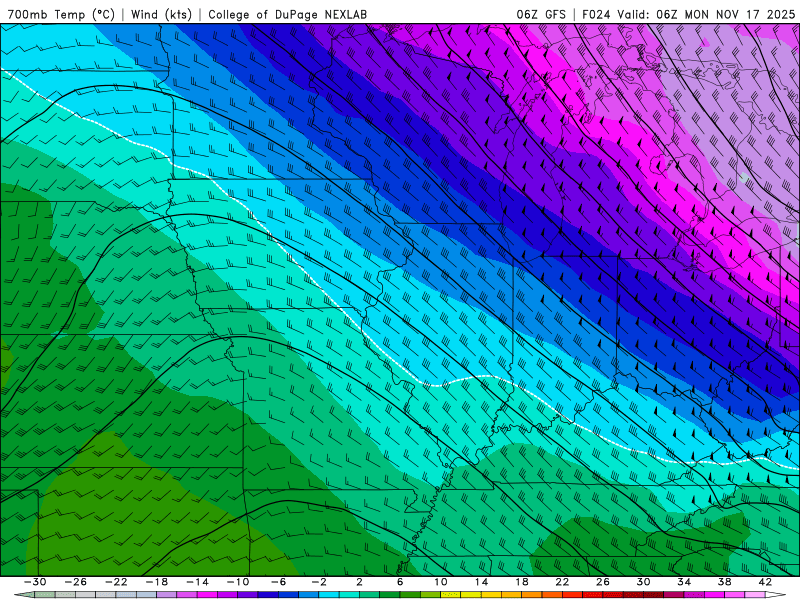
Task: Click the -10 value on the temperature legend
Action: 238,582
